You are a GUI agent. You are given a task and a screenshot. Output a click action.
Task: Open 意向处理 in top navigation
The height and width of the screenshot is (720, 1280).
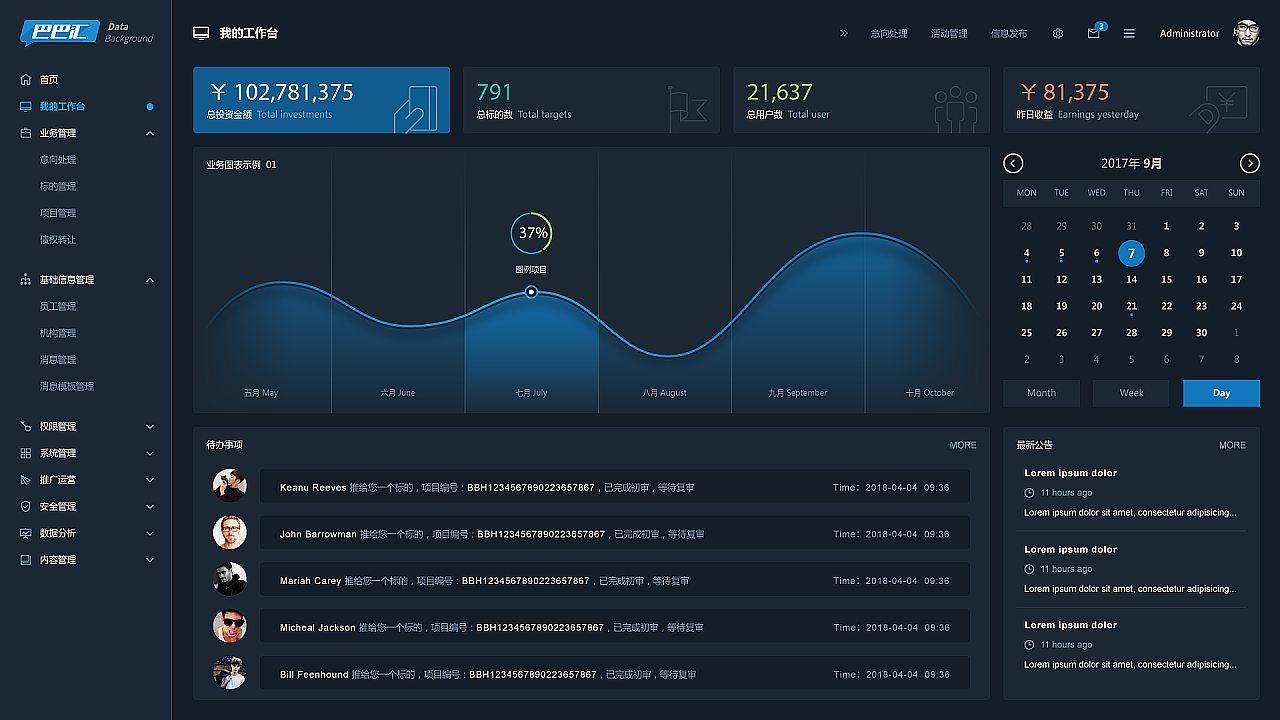[x=889, y=33]
